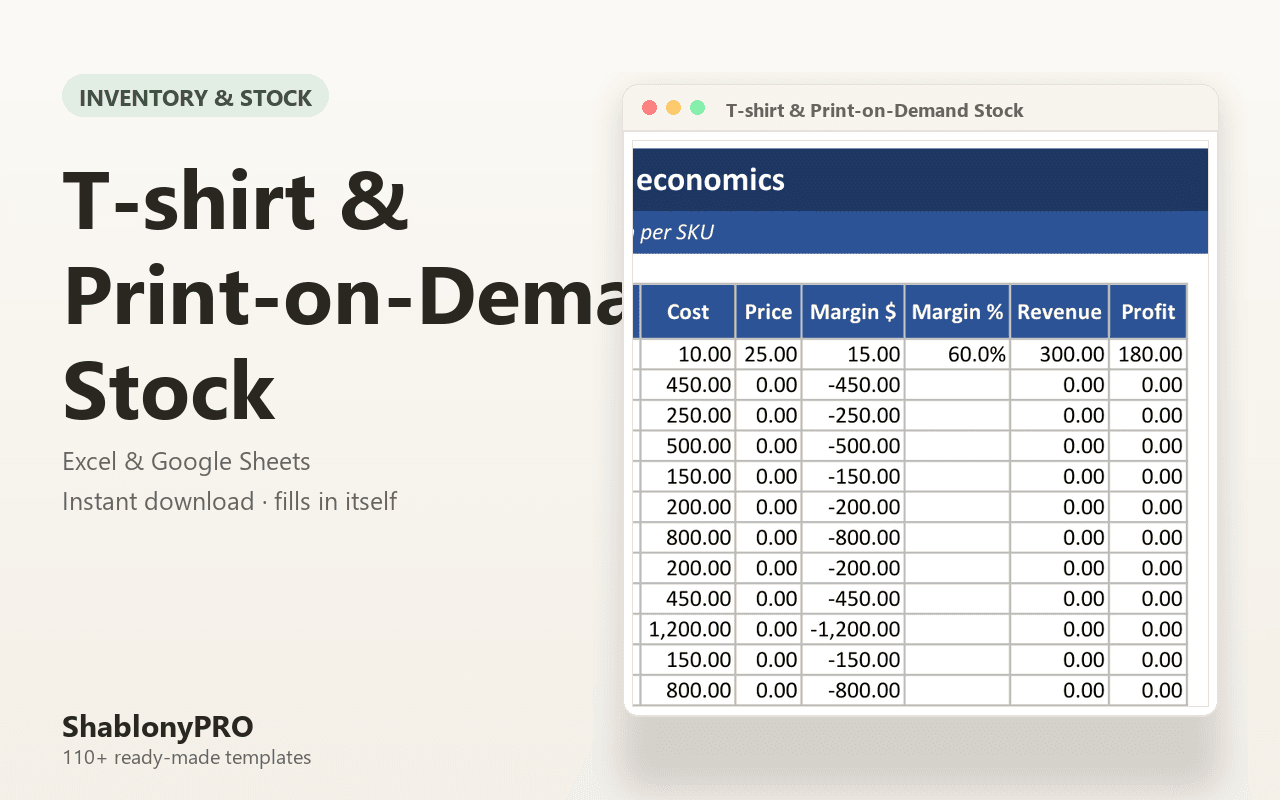Image resolution: width=1280 pixels, height=800 pixels.
Task: Click the Instant download fills in itself line
Action: 230,501
